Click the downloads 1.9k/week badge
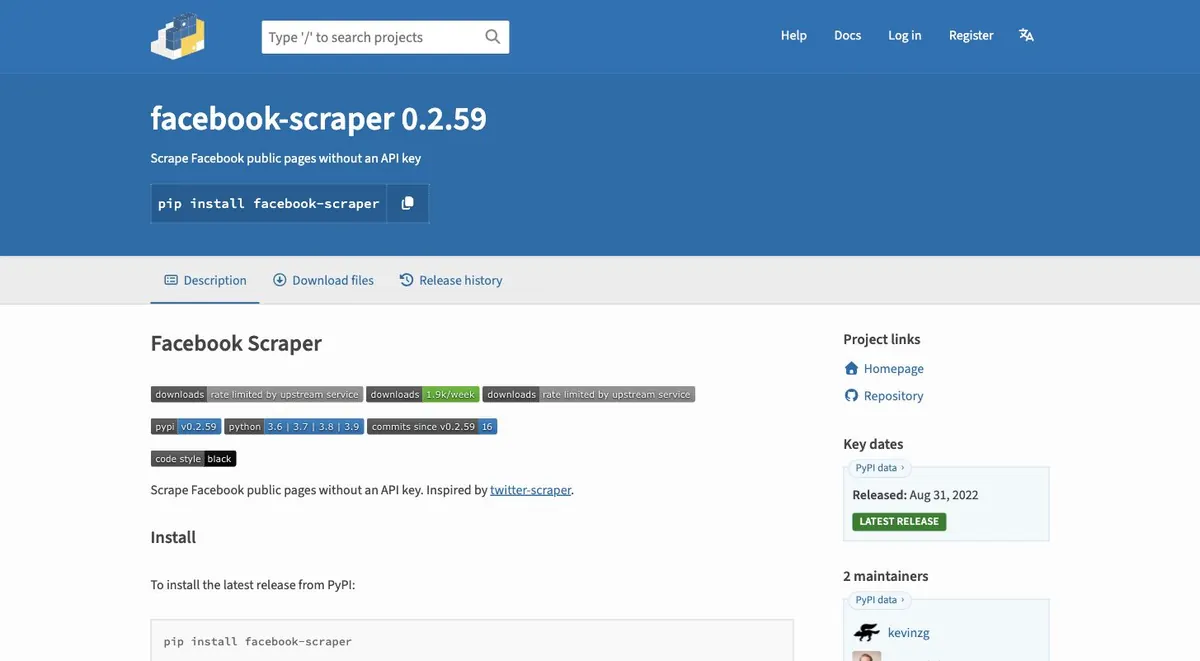Screen dimensions: 1200x661 click(423, 394)
